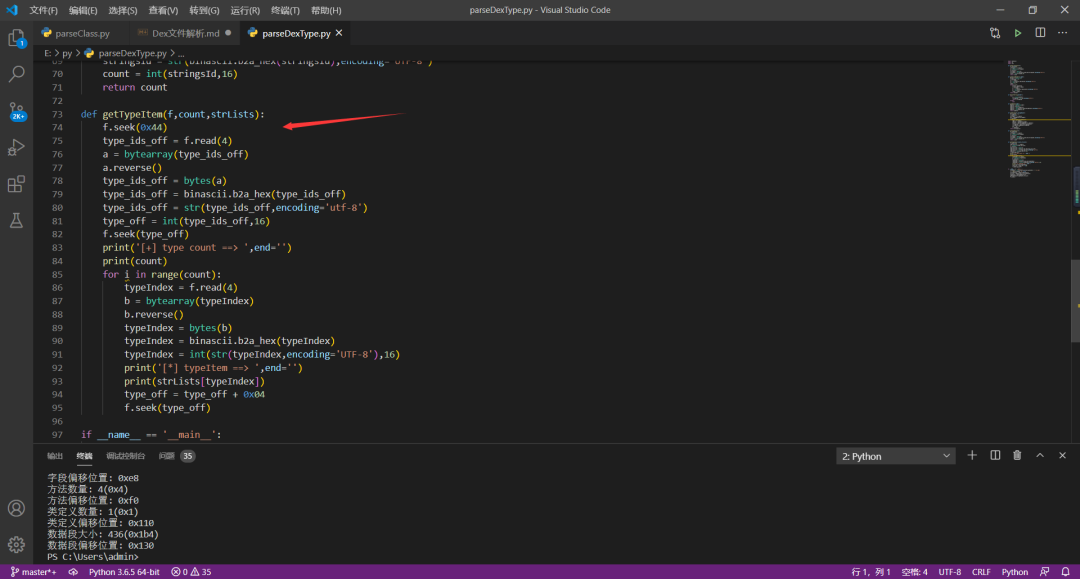Open the 选择(S) menu
This screenshot has width=1080, height=579.
pos(123,10)
